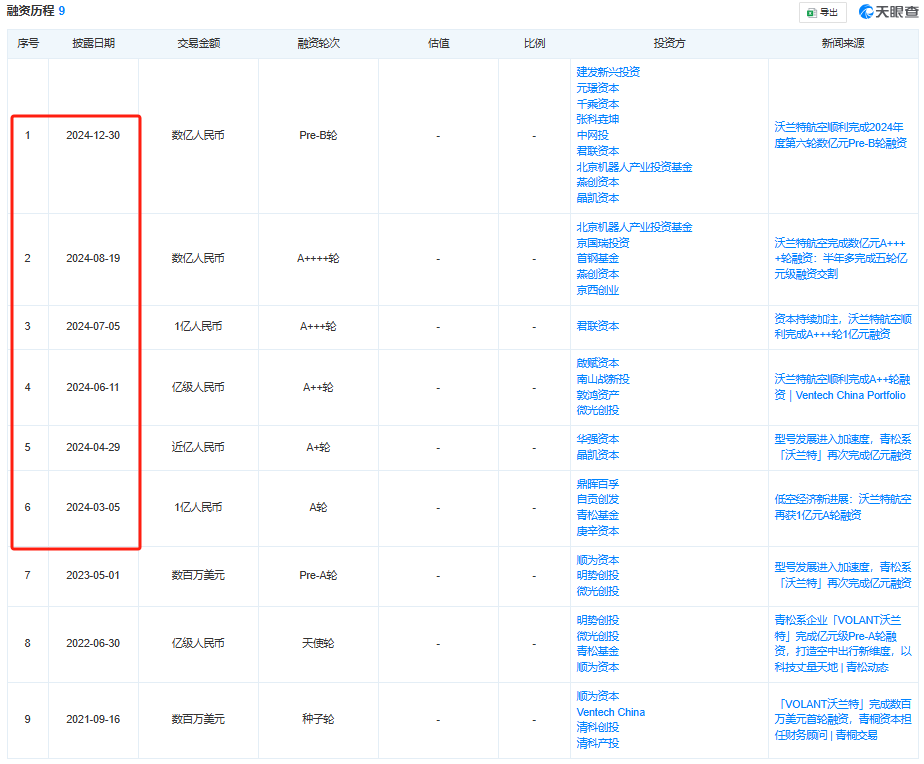Screen dimensions: 924x764
Task: Click date cell 2024-07-05
Action: [93, 326]
